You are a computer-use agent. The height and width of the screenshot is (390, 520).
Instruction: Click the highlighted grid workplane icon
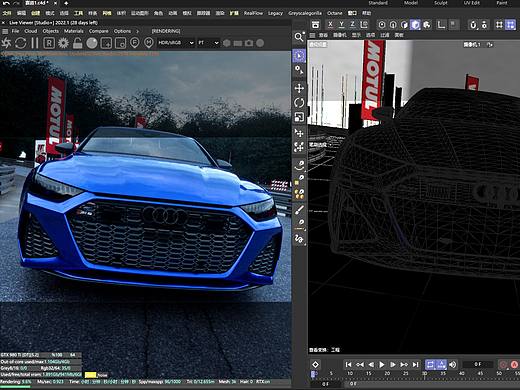coord(510,25)
